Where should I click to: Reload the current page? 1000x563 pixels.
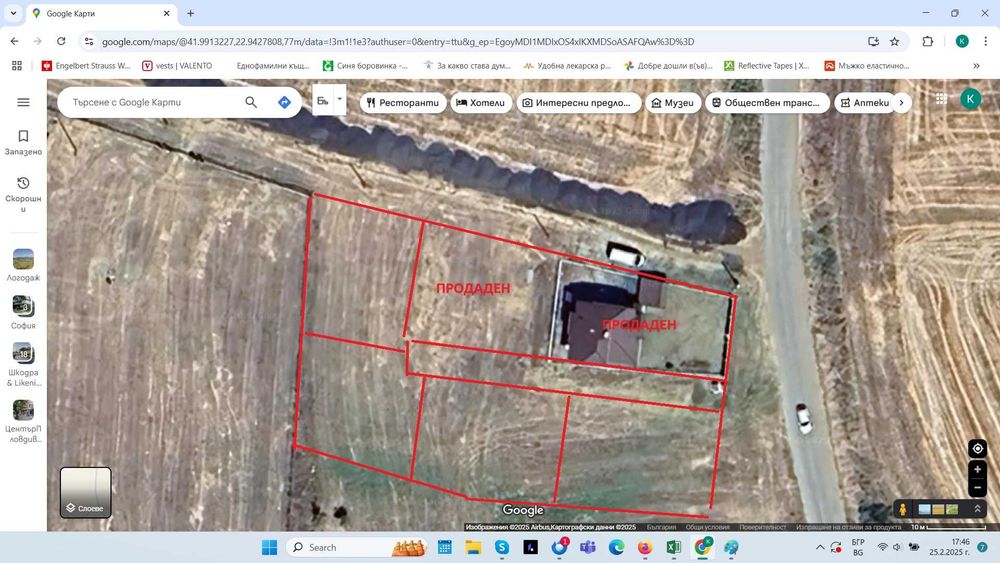point(61,41)
